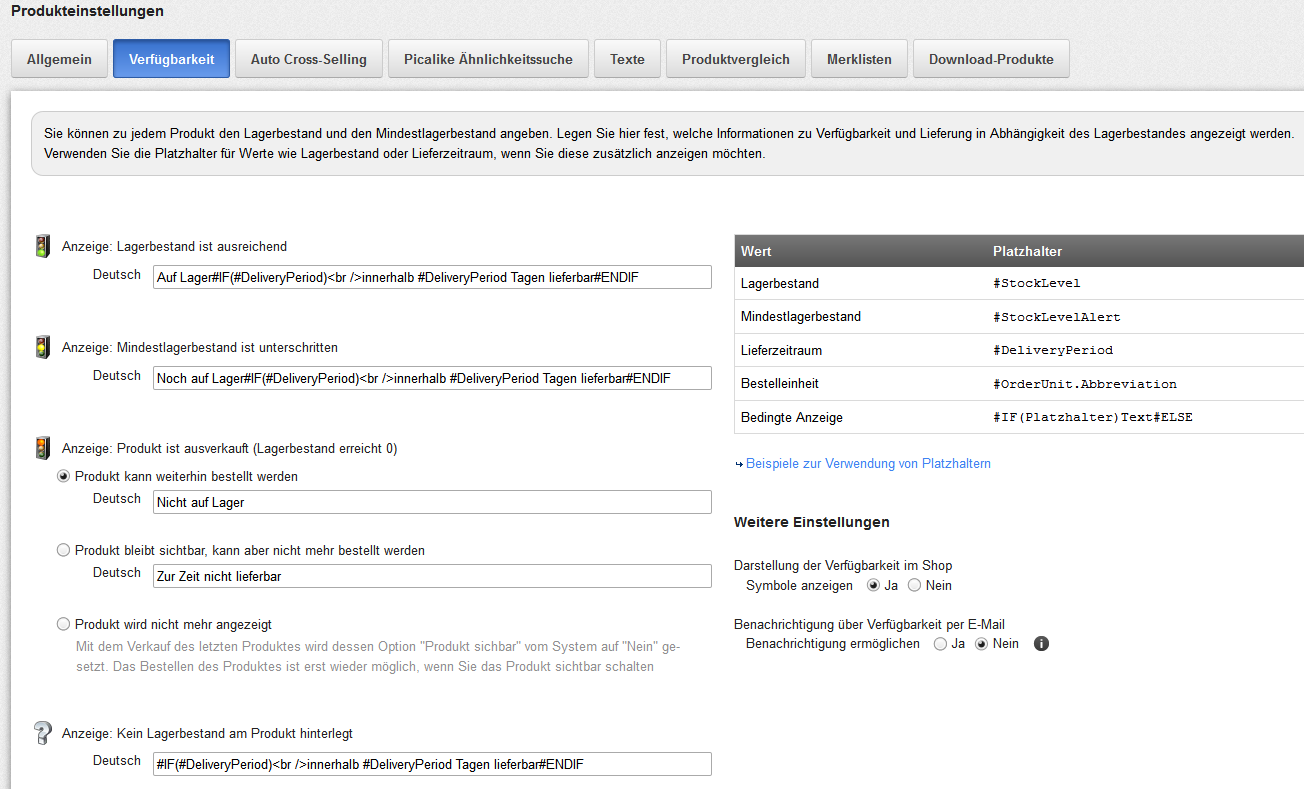Click the info icon beside Benachrichtigung ermöglichen
Viewport: 1304px width, 789px height.
[1041, 644]
